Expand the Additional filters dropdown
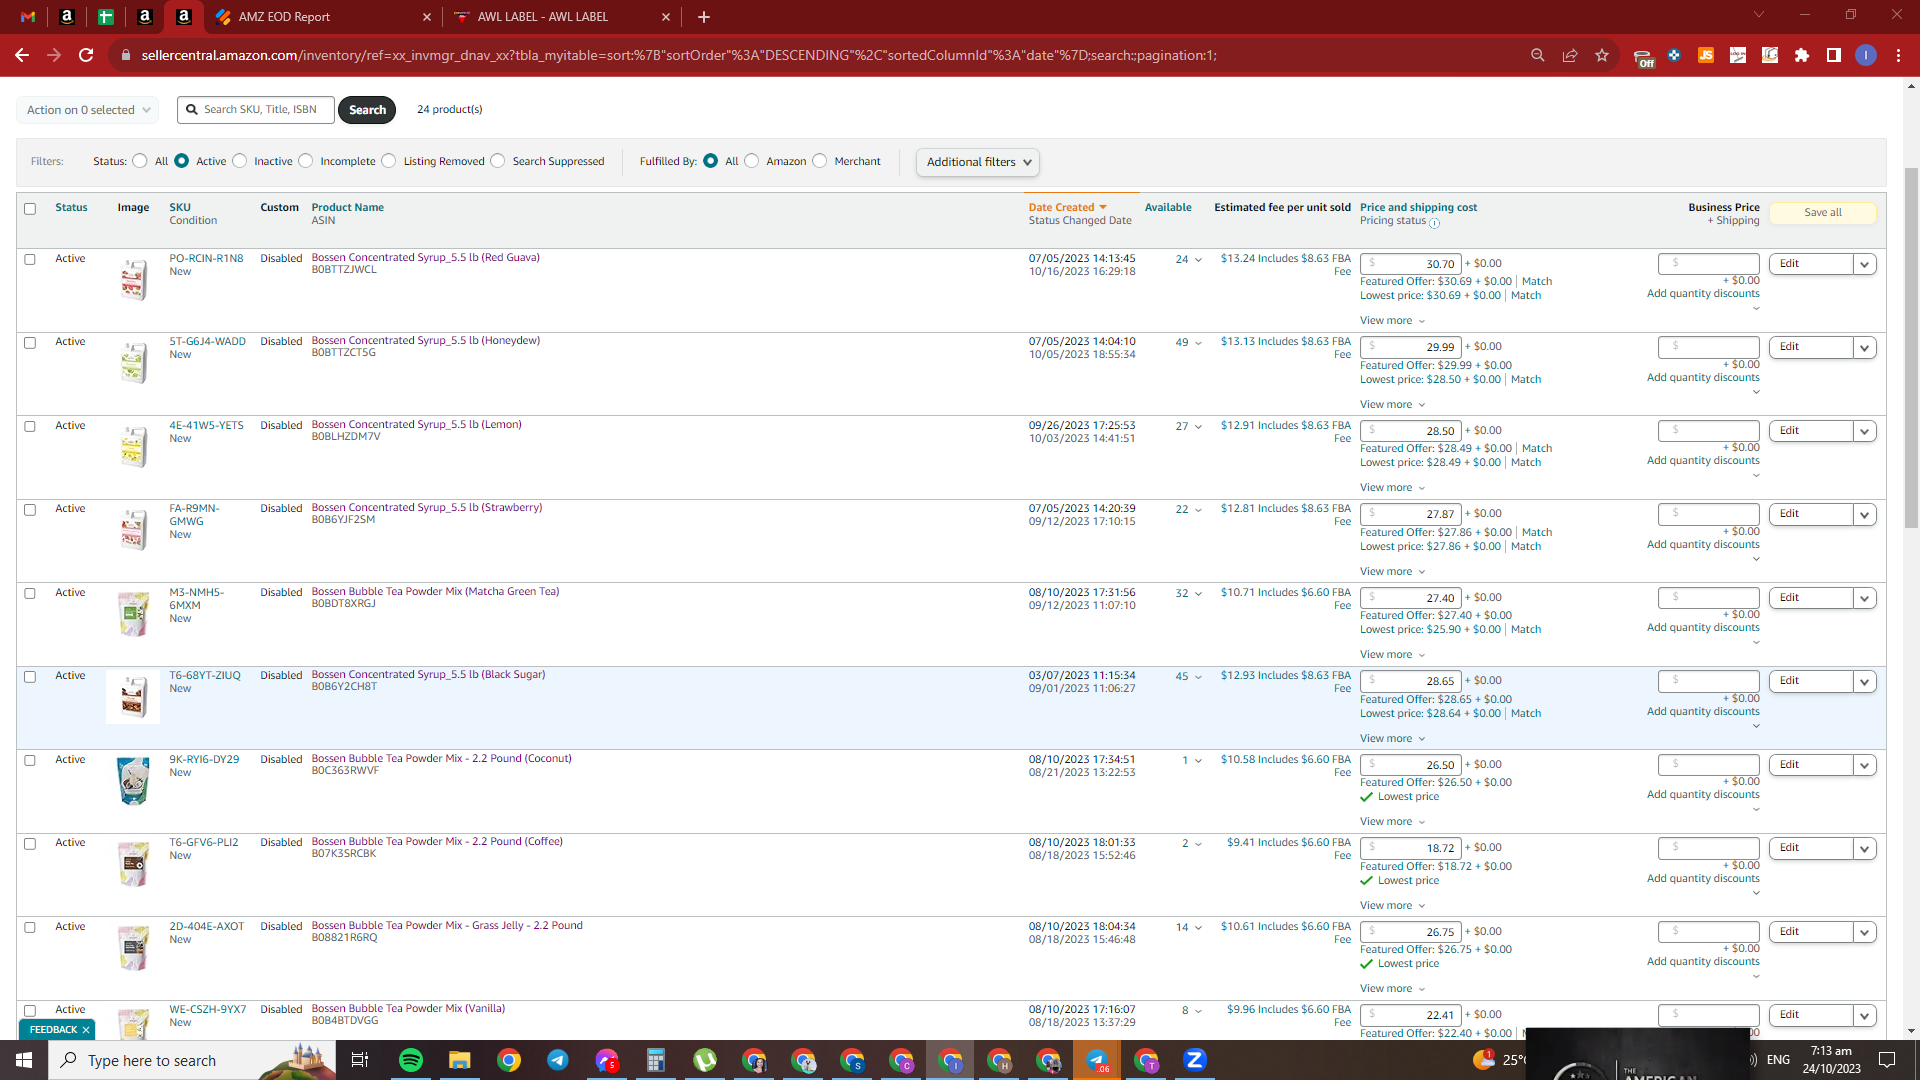 point(978,162)
